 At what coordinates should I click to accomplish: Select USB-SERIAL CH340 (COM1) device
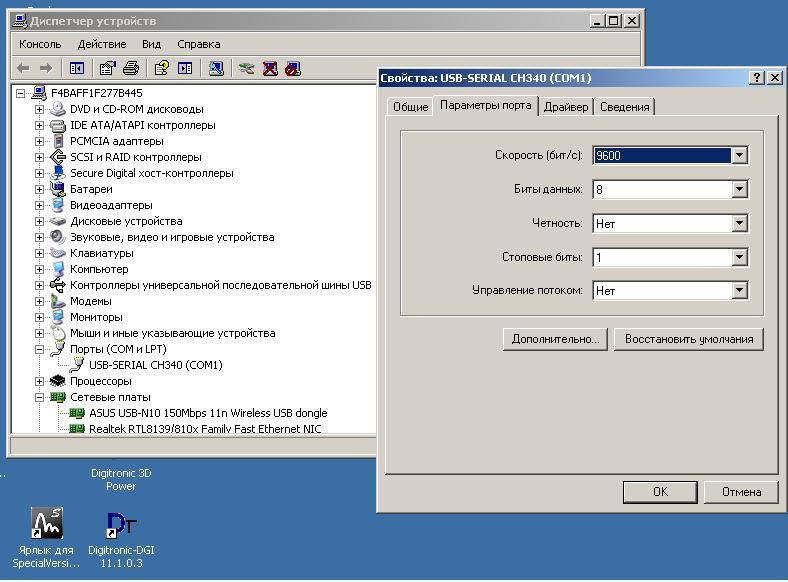[x=155, y=365]
